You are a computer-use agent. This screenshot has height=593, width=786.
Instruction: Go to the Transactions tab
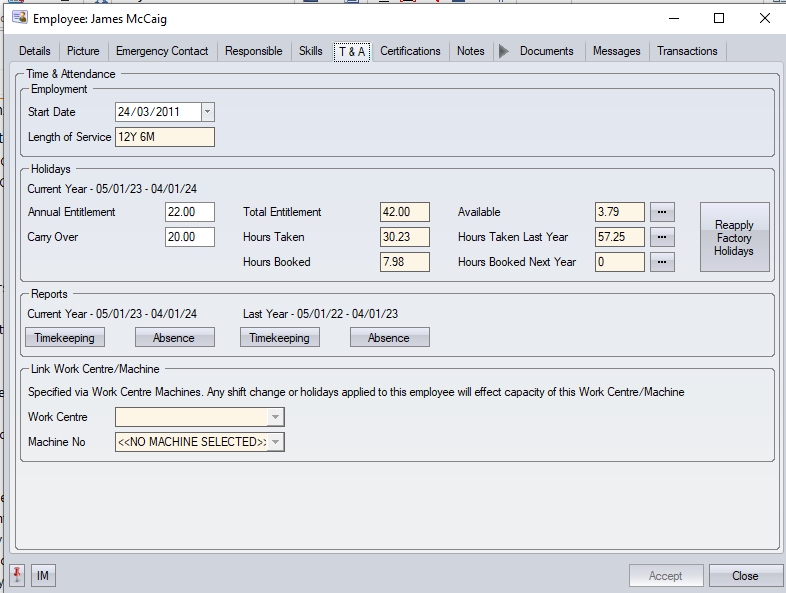(687, 51)
